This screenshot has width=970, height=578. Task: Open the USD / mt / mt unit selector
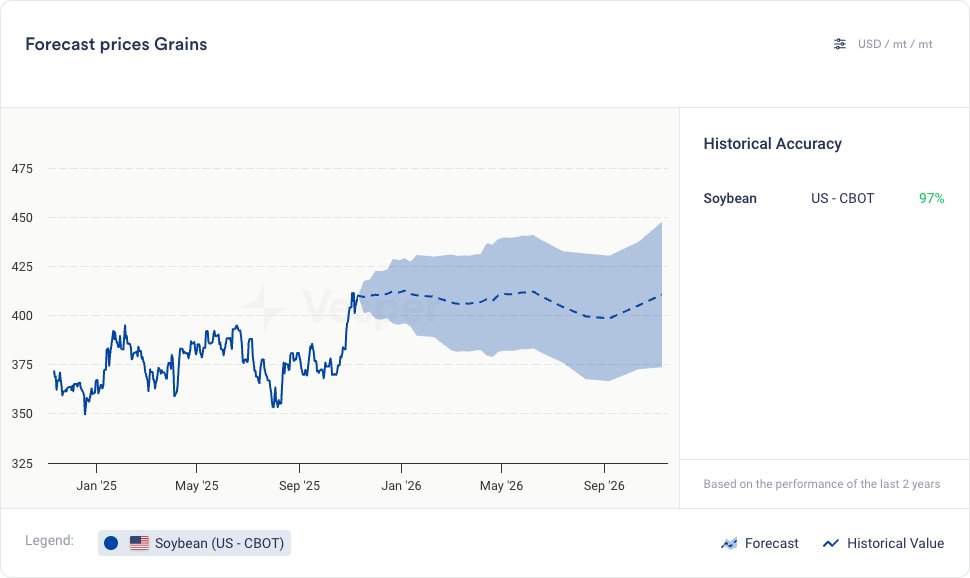(x=895, y=44)
